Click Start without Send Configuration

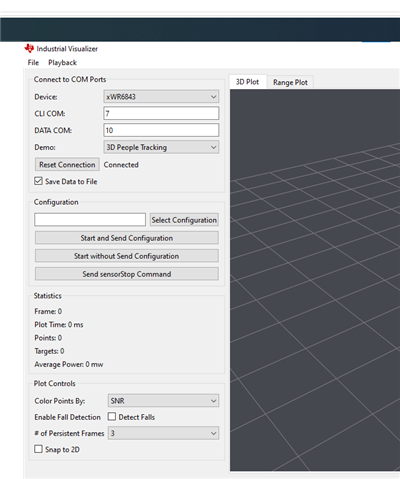tap(127, 256)
